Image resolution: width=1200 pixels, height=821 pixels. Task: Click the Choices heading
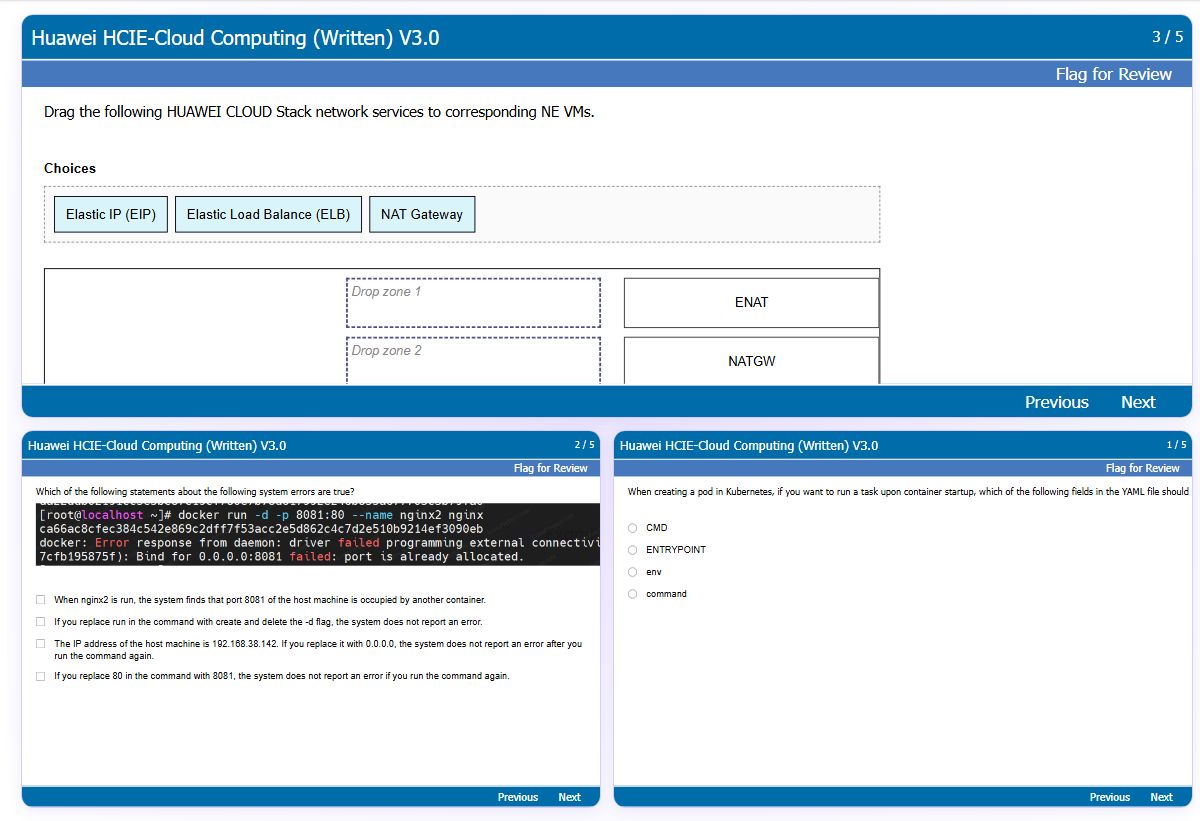[x=70, y=168]
